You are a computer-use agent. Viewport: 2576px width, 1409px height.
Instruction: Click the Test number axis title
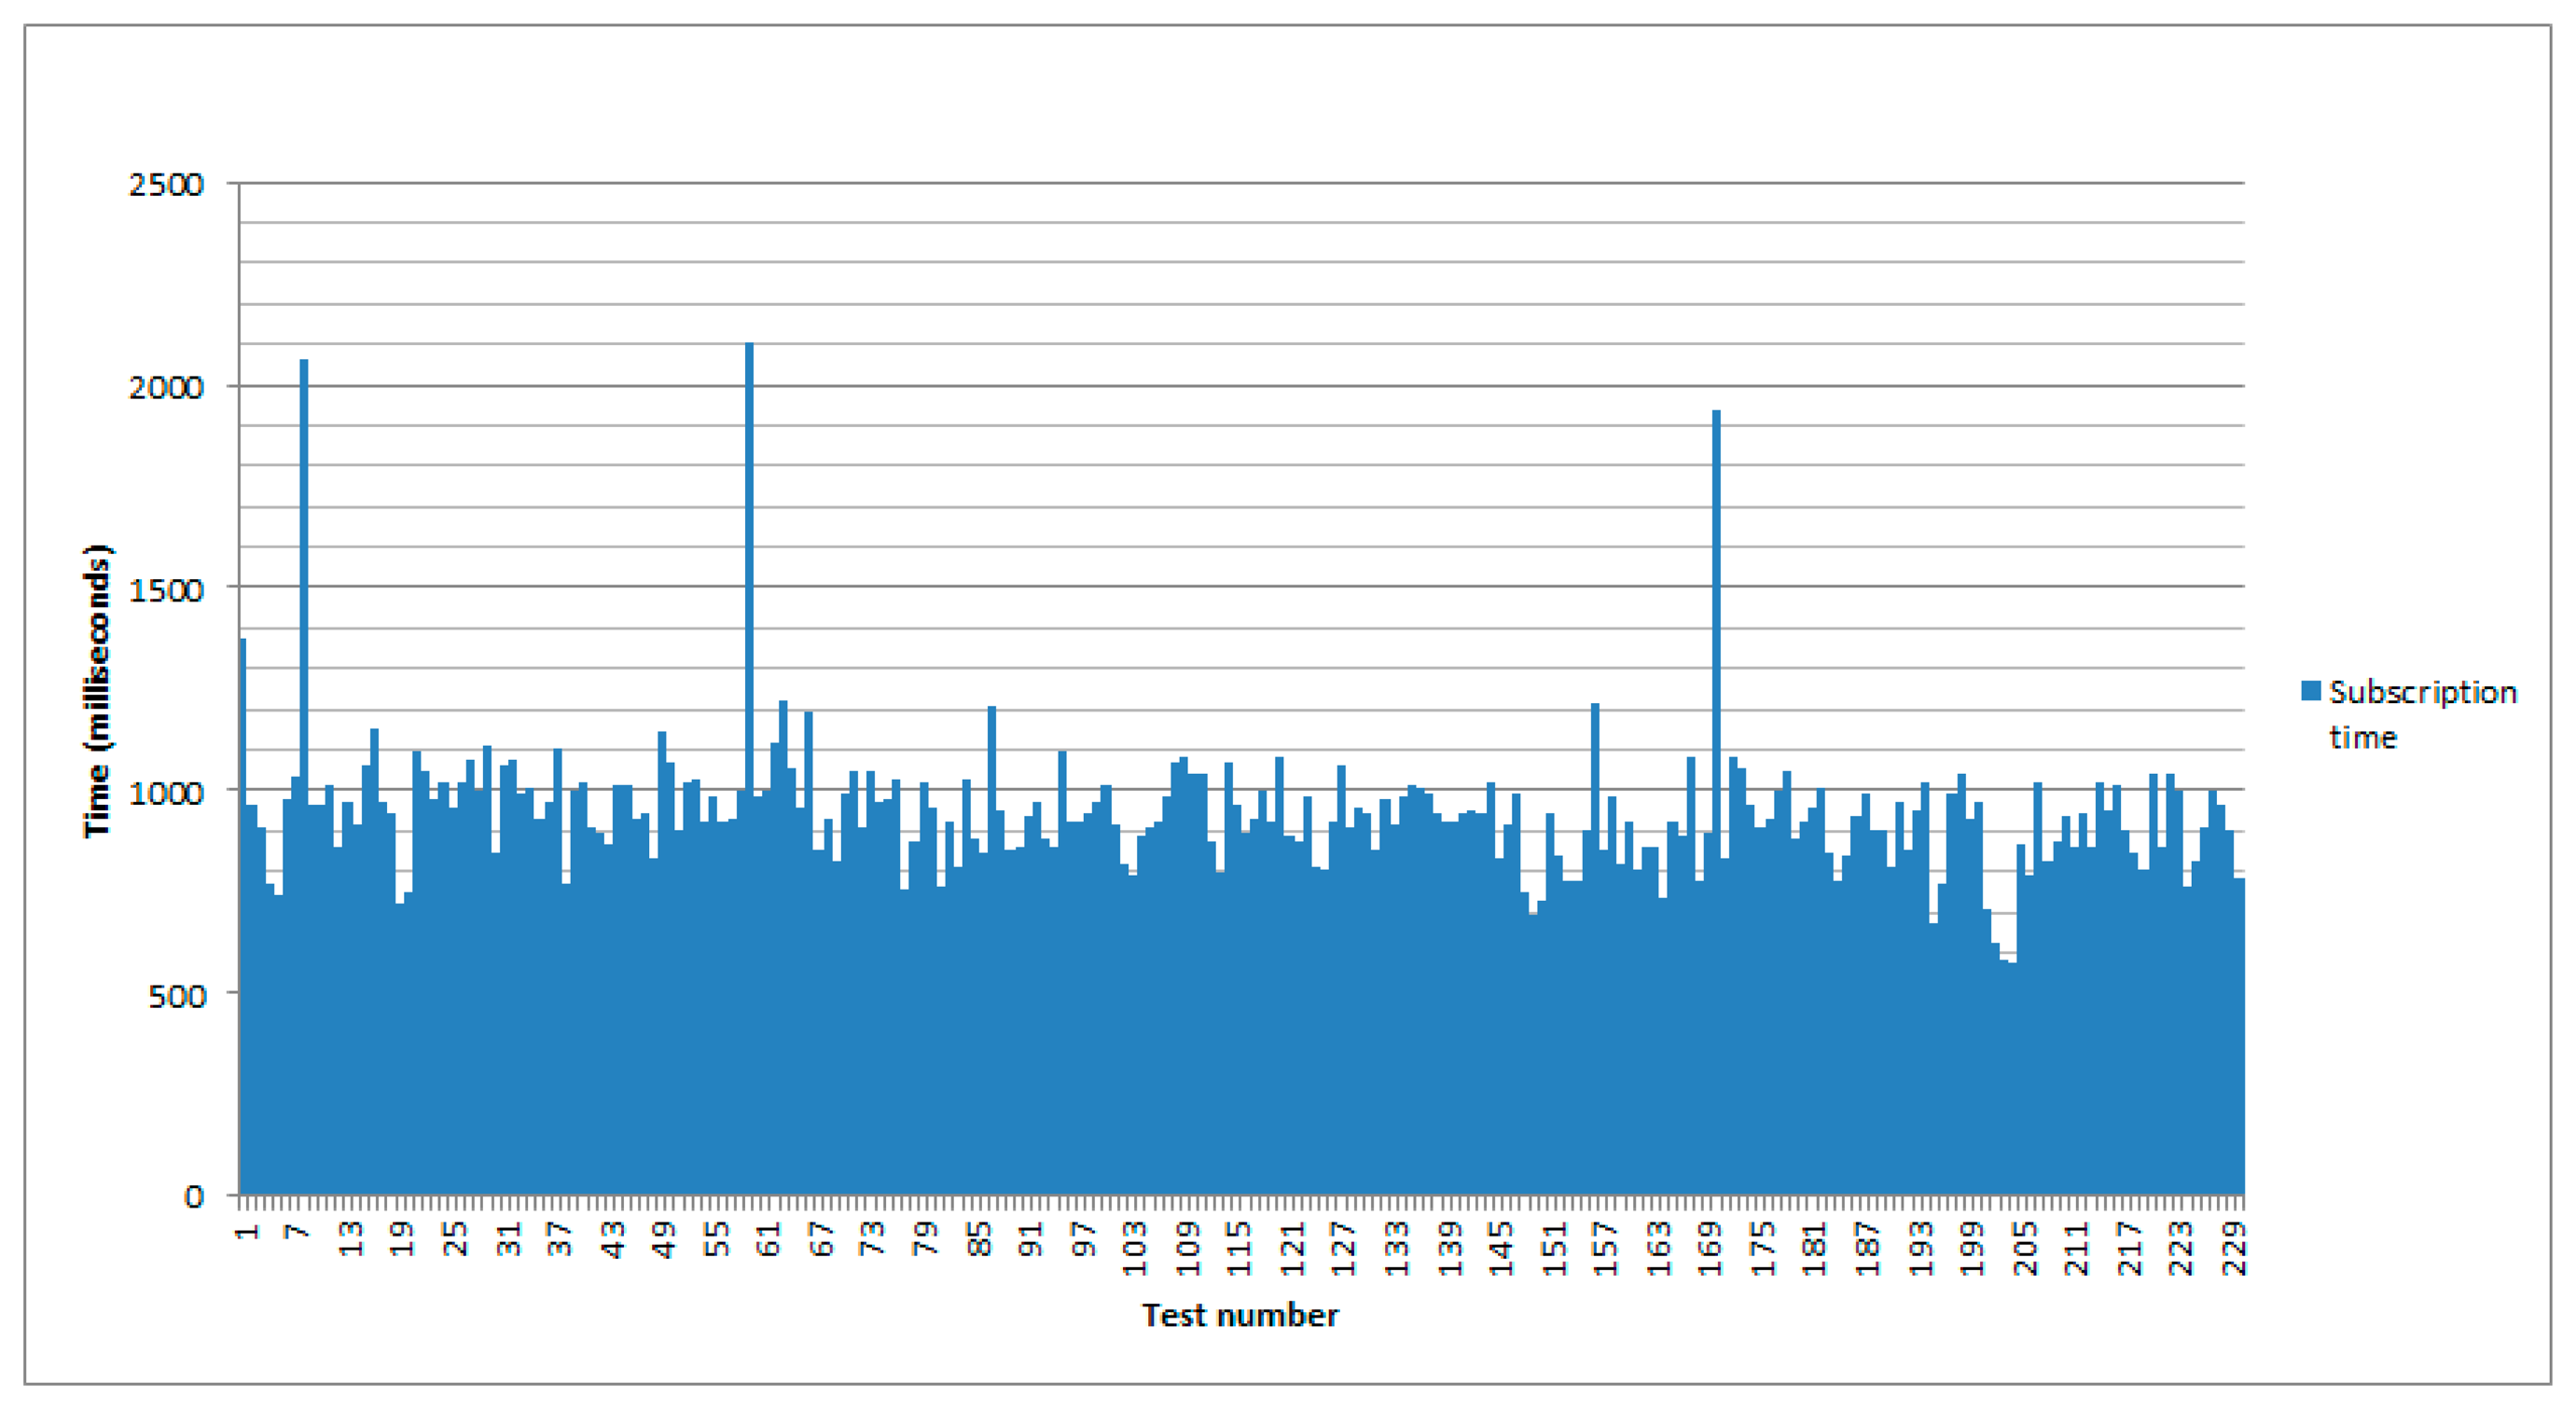(1240, 1315)
